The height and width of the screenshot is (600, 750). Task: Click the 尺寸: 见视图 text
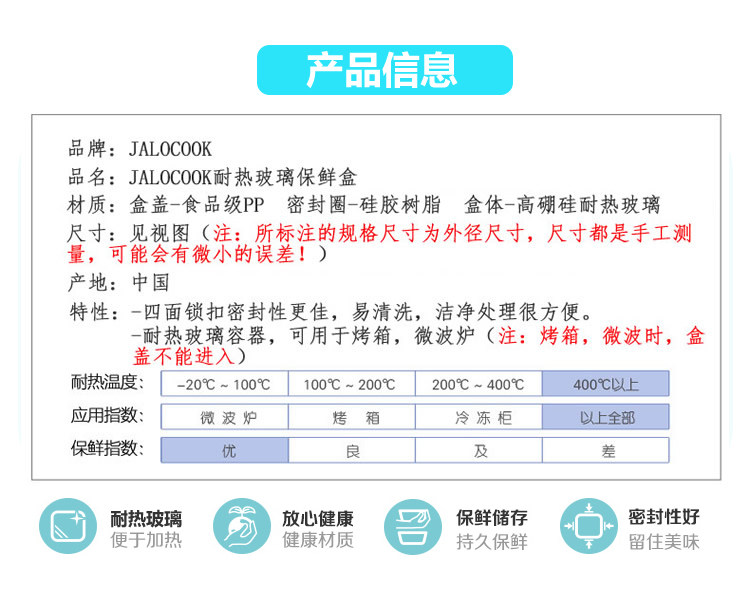tap(129, 233)
